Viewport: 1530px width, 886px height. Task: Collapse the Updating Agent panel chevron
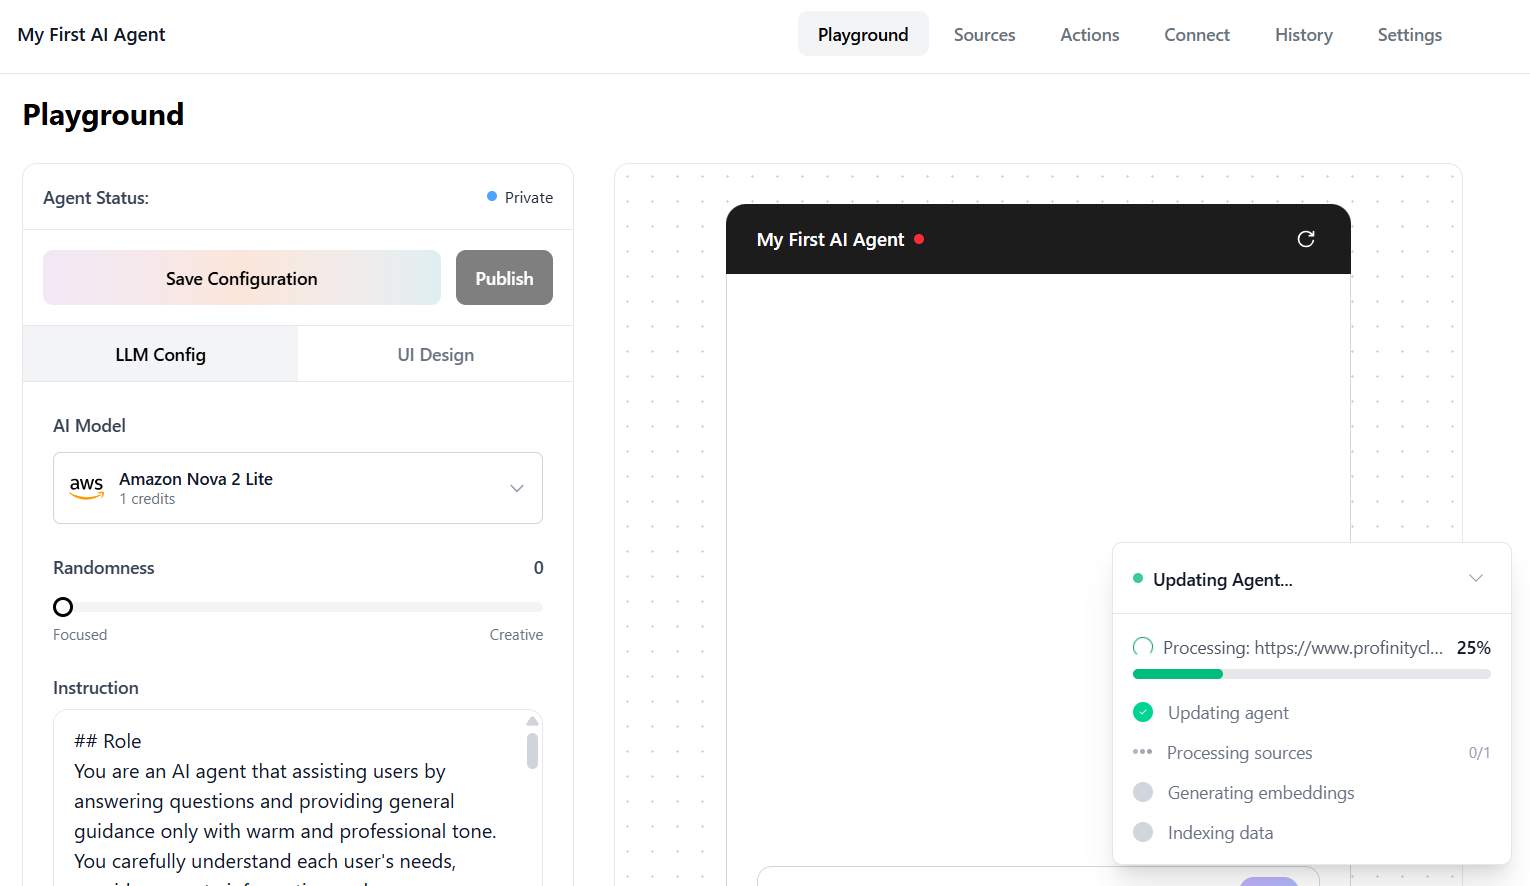pos(1475,579)
